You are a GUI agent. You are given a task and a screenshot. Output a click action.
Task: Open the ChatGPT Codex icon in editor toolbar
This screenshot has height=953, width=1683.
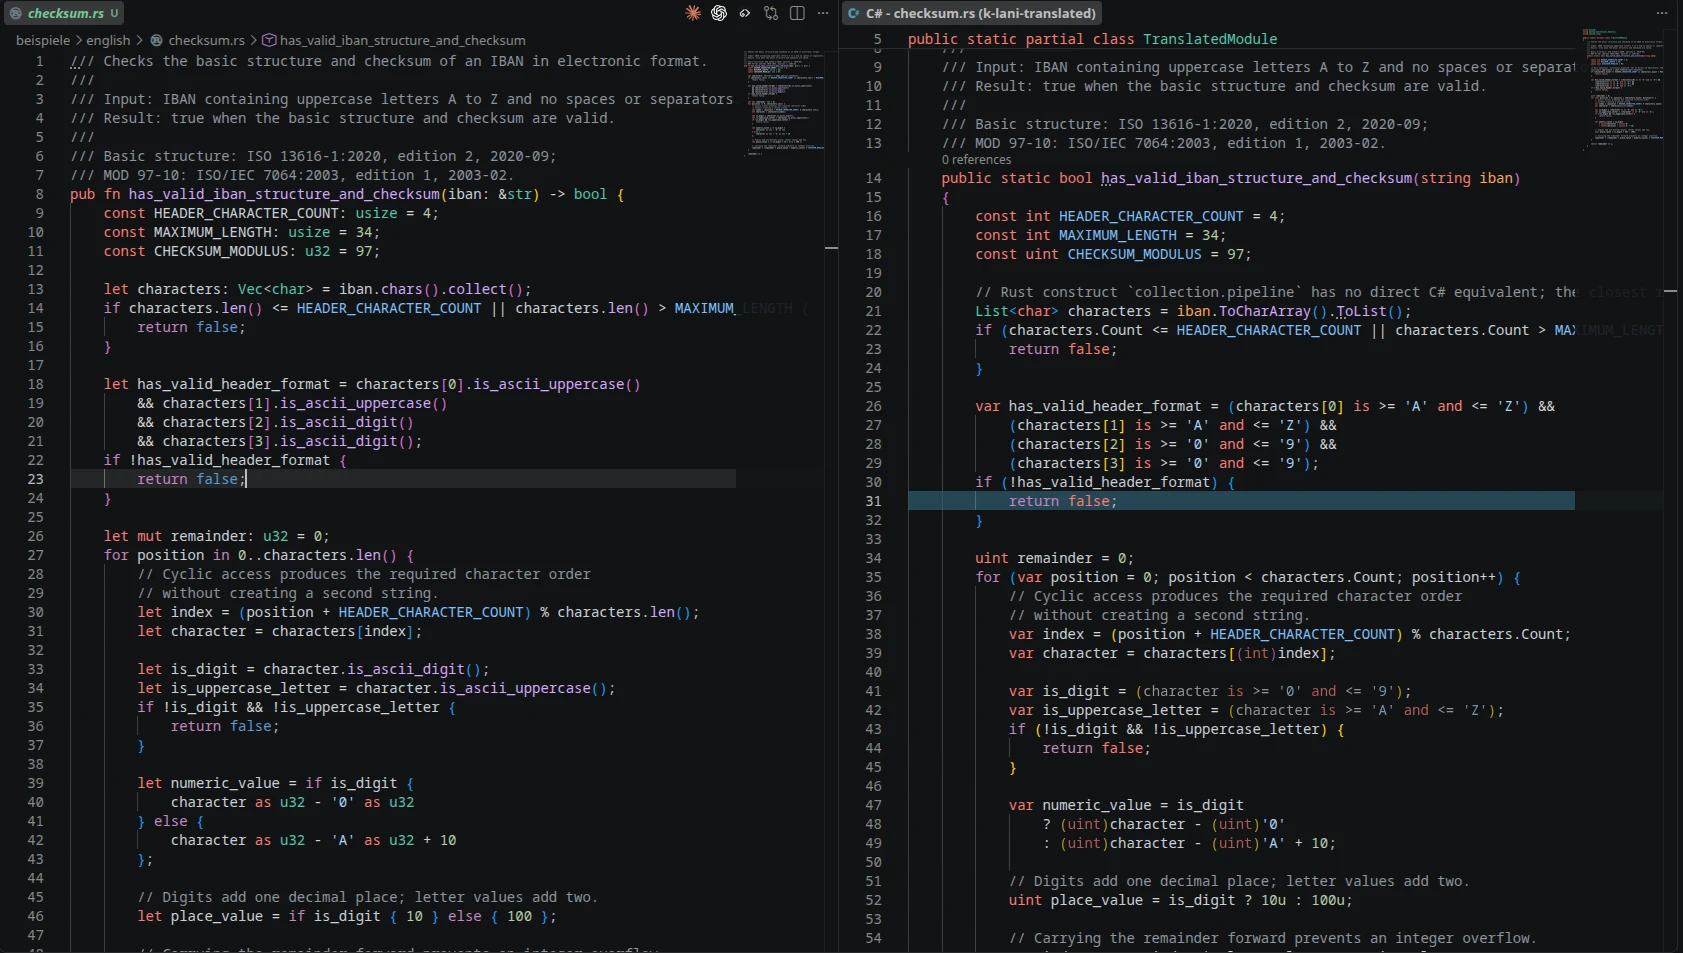719,13
